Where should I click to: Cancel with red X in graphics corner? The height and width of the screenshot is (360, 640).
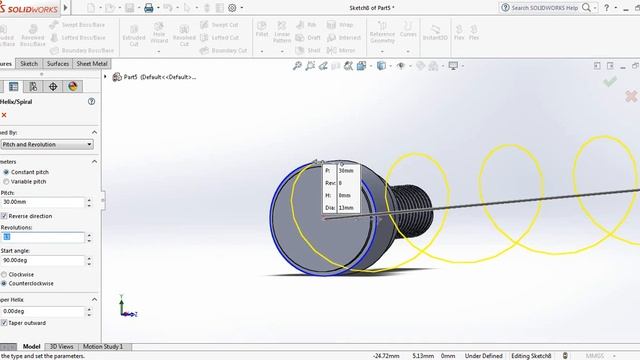click(631, 96)
